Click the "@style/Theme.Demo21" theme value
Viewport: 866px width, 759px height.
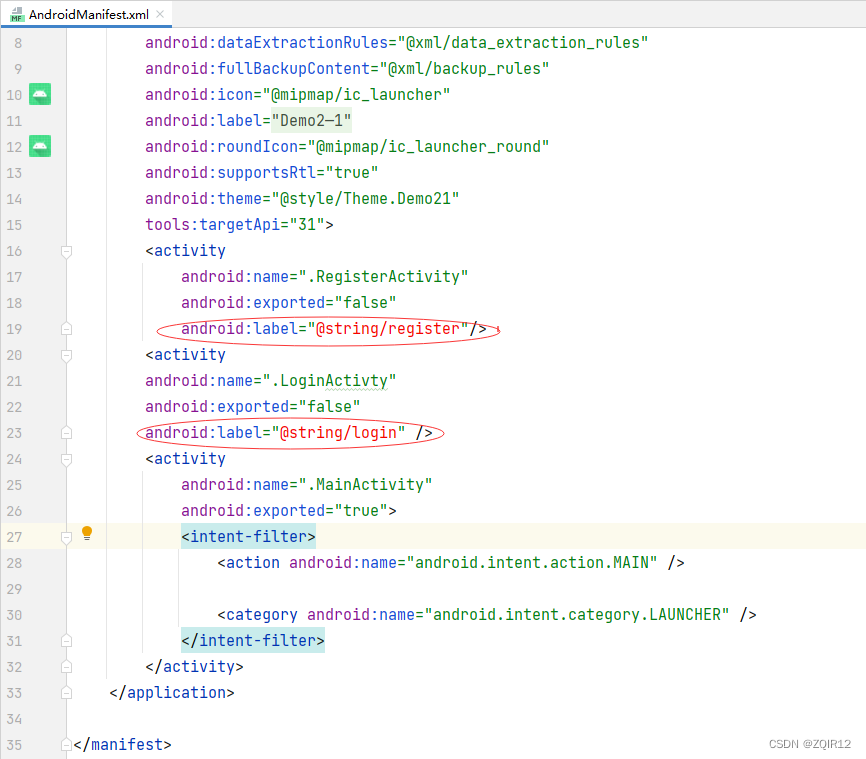coord(365,198)
